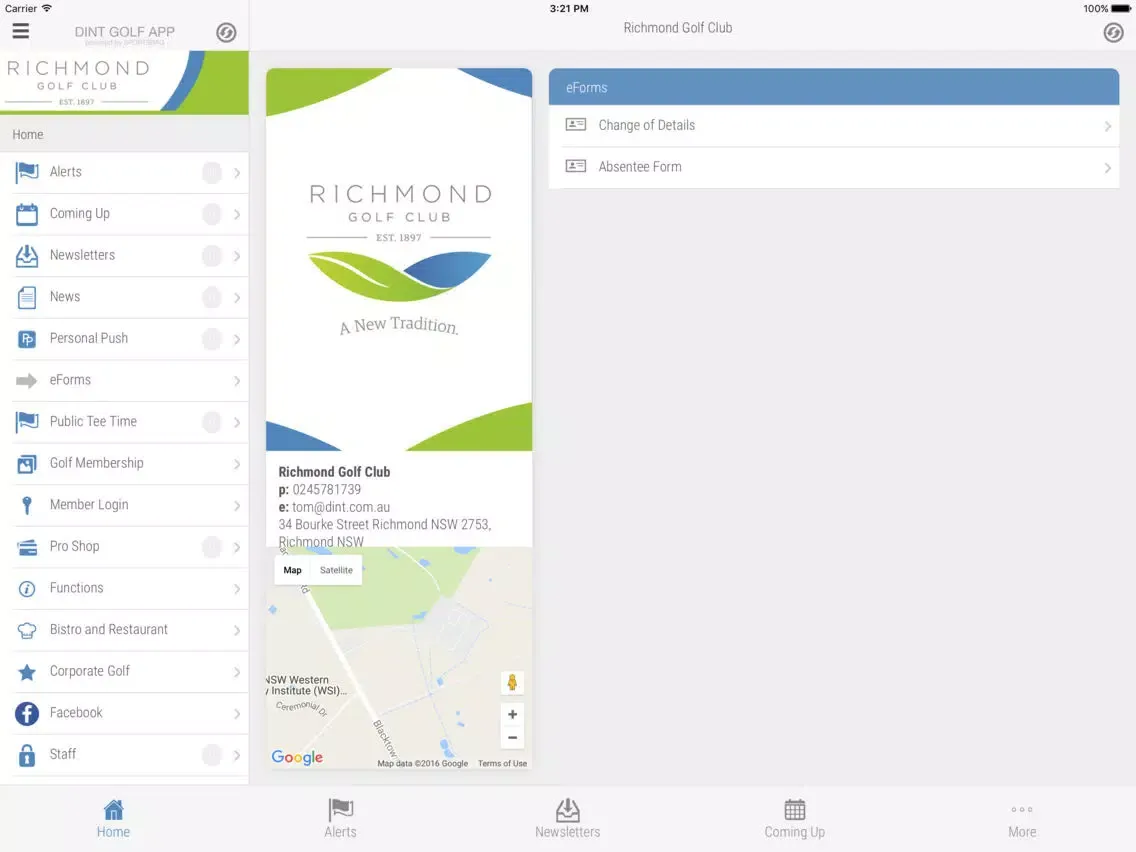The height and width of the screenshot is (852, 1136).
Task: Click the Corporate Golf star icon
Action: tap(27, 672)
